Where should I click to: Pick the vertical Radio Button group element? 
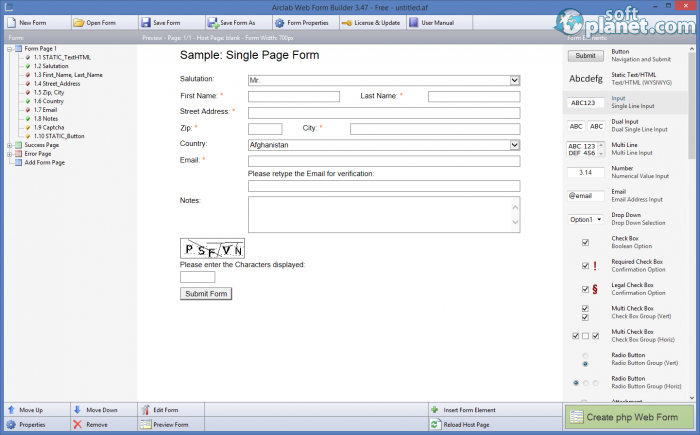tap(585, 359)
